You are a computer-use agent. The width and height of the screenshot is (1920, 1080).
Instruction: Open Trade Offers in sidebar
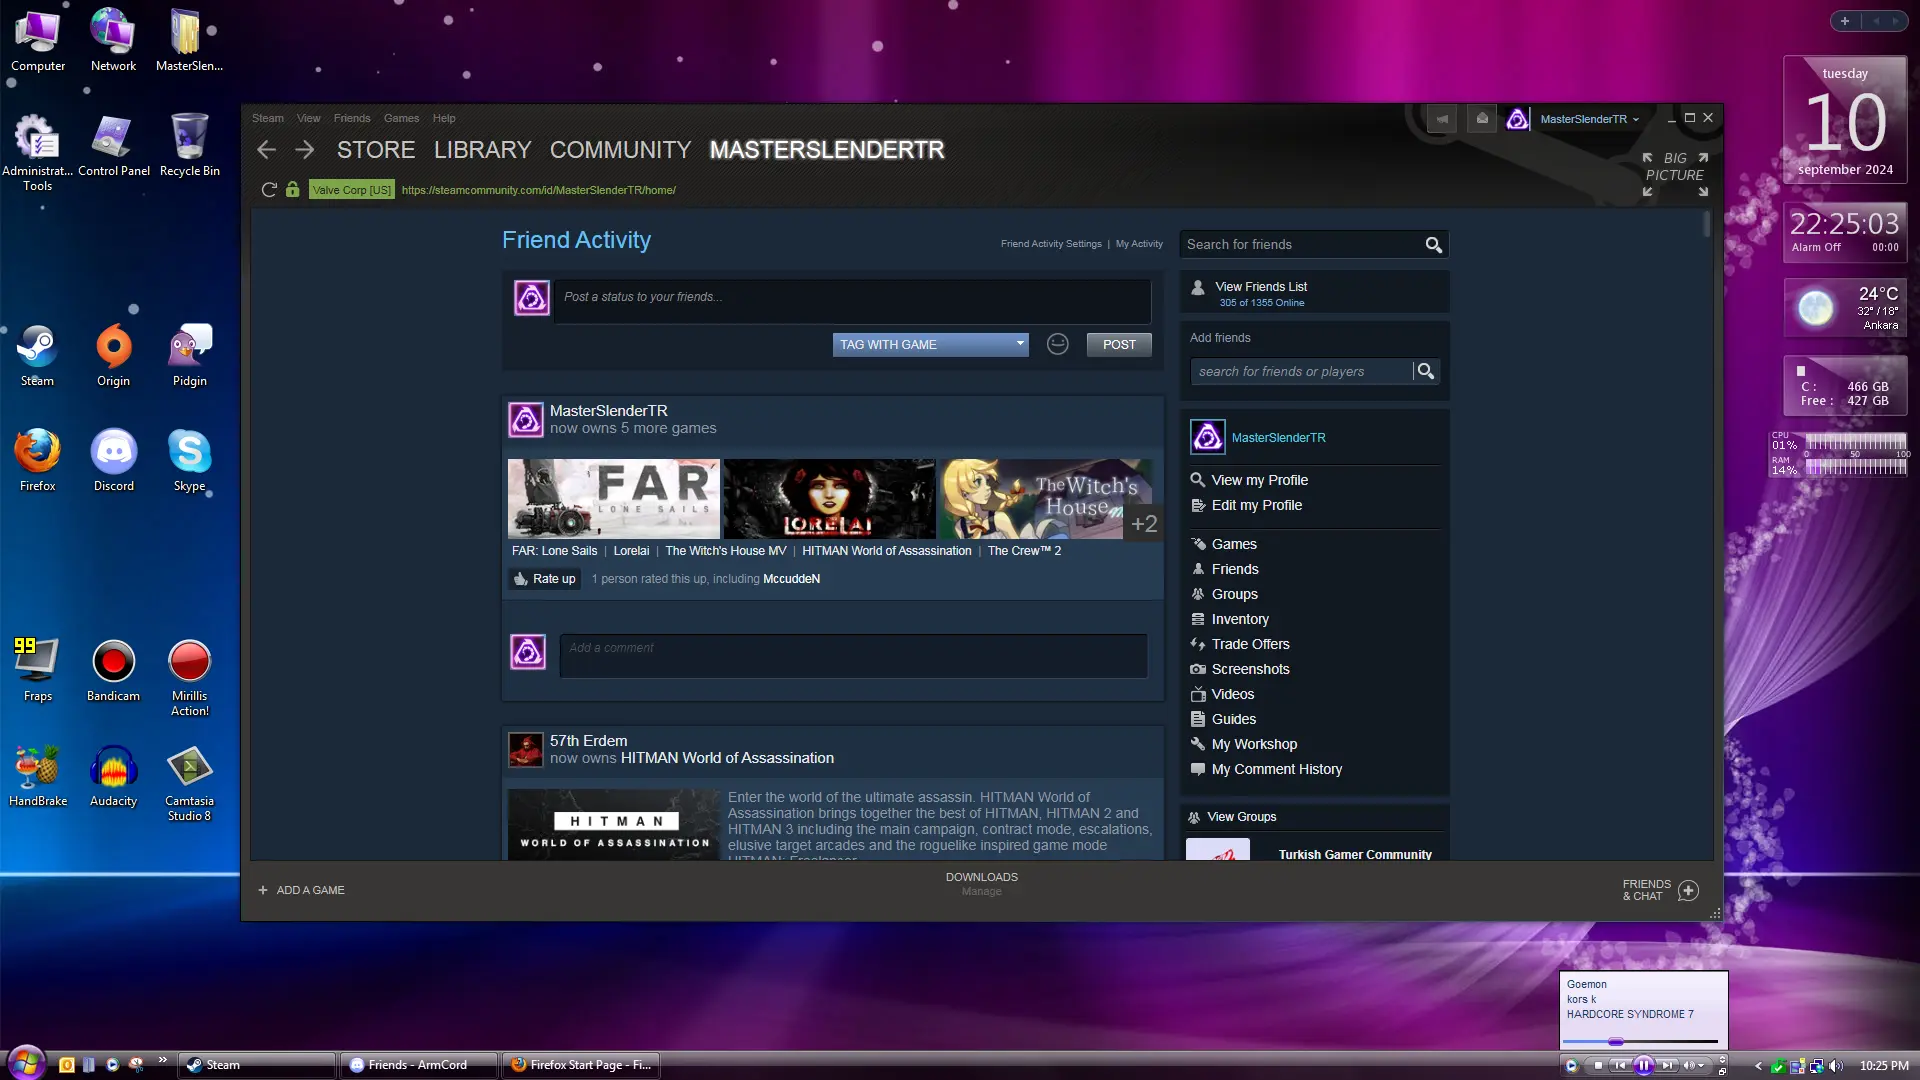[x=1250, y=644]
